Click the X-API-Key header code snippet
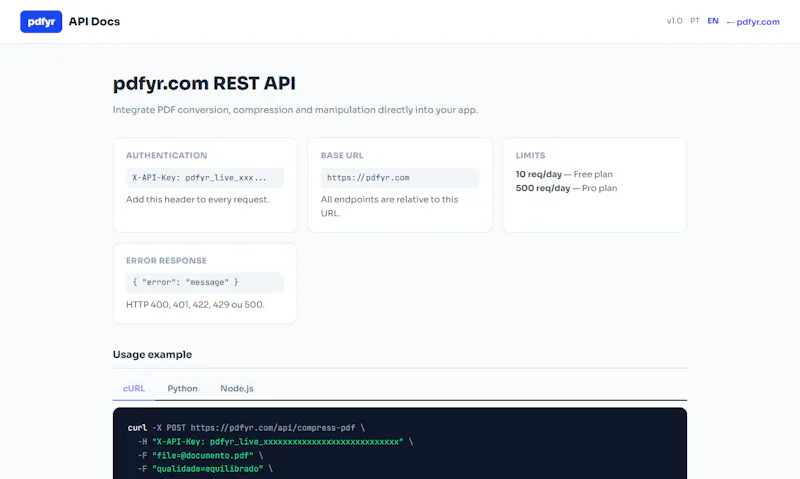This screenshot has width=800, height=479. tap(205, 178)
